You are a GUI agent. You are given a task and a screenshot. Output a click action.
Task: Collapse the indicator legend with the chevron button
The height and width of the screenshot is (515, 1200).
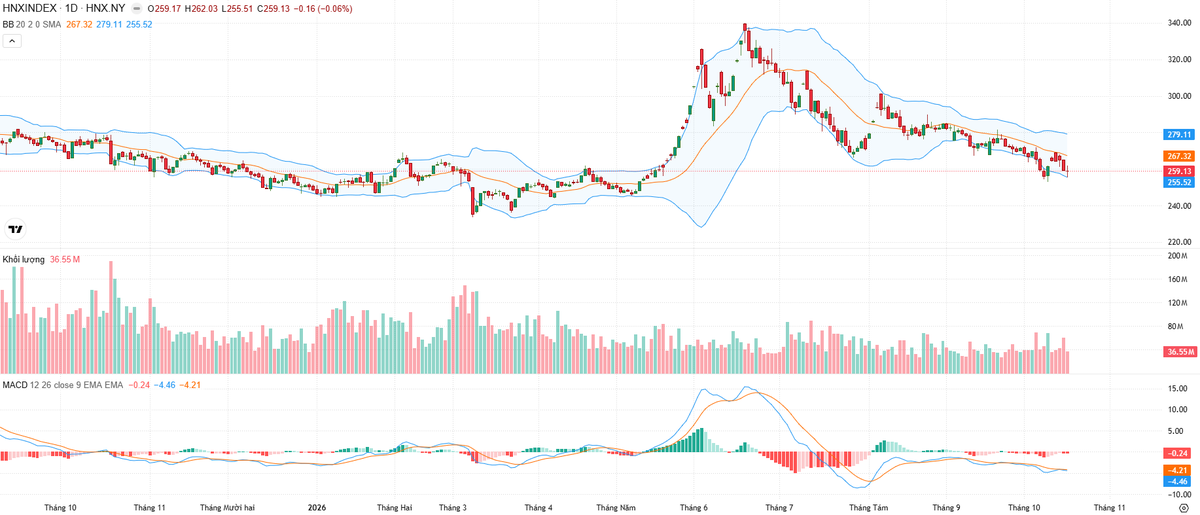[x=12, y=41]
